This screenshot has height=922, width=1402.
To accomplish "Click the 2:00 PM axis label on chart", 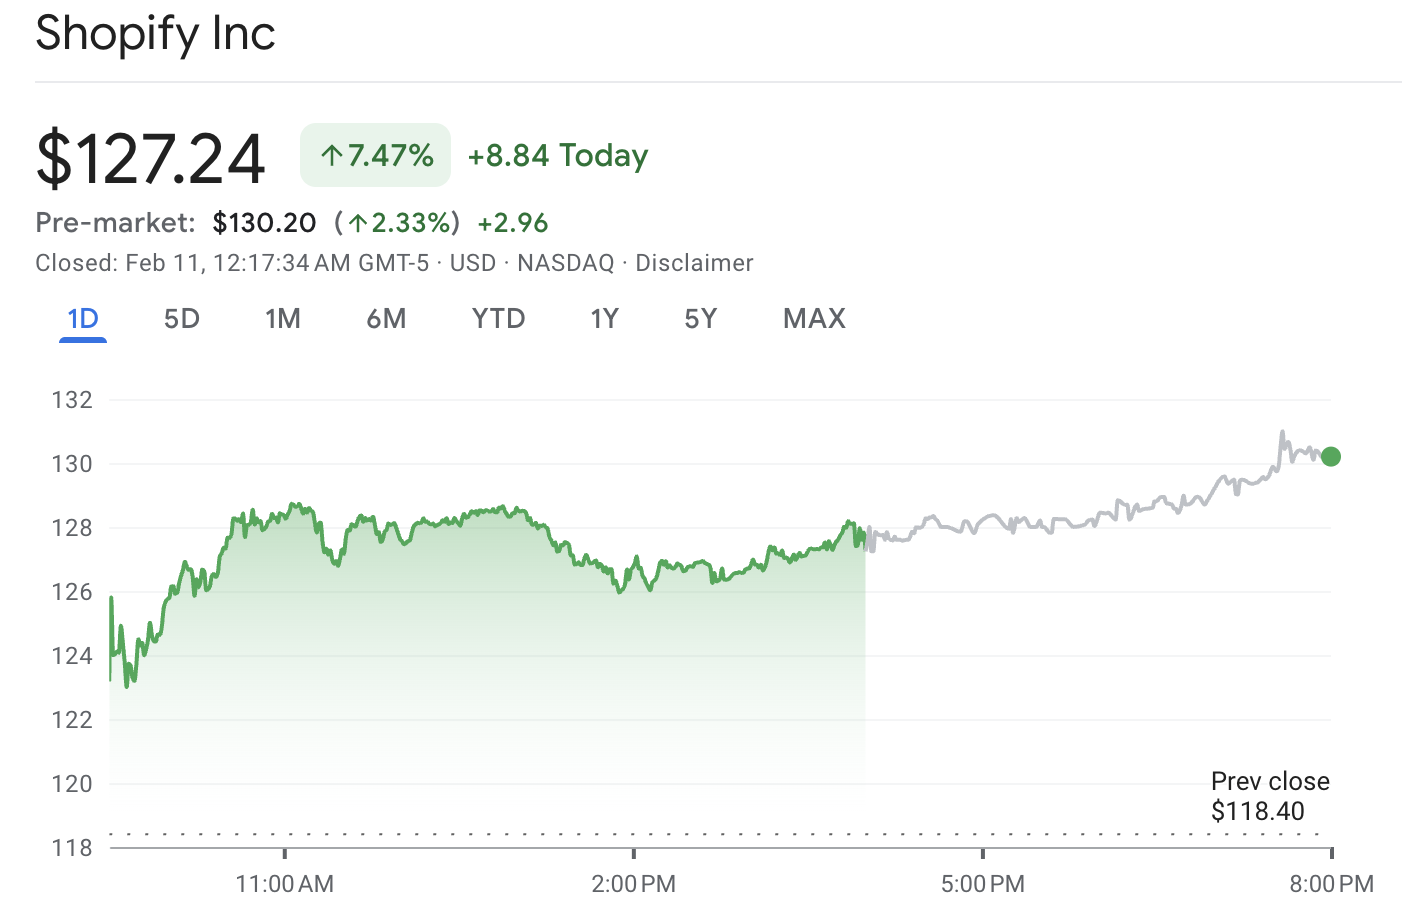I will [x=633, y=884].
